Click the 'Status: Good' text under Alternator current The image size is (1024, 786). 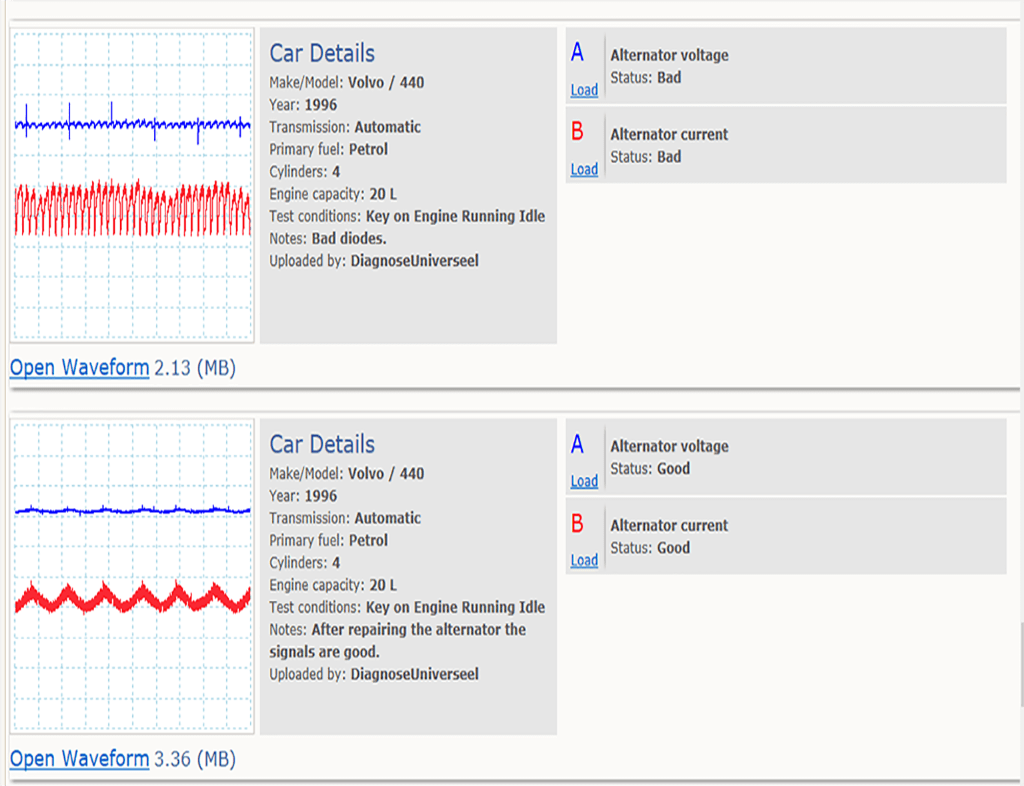(x=651, y=547)
